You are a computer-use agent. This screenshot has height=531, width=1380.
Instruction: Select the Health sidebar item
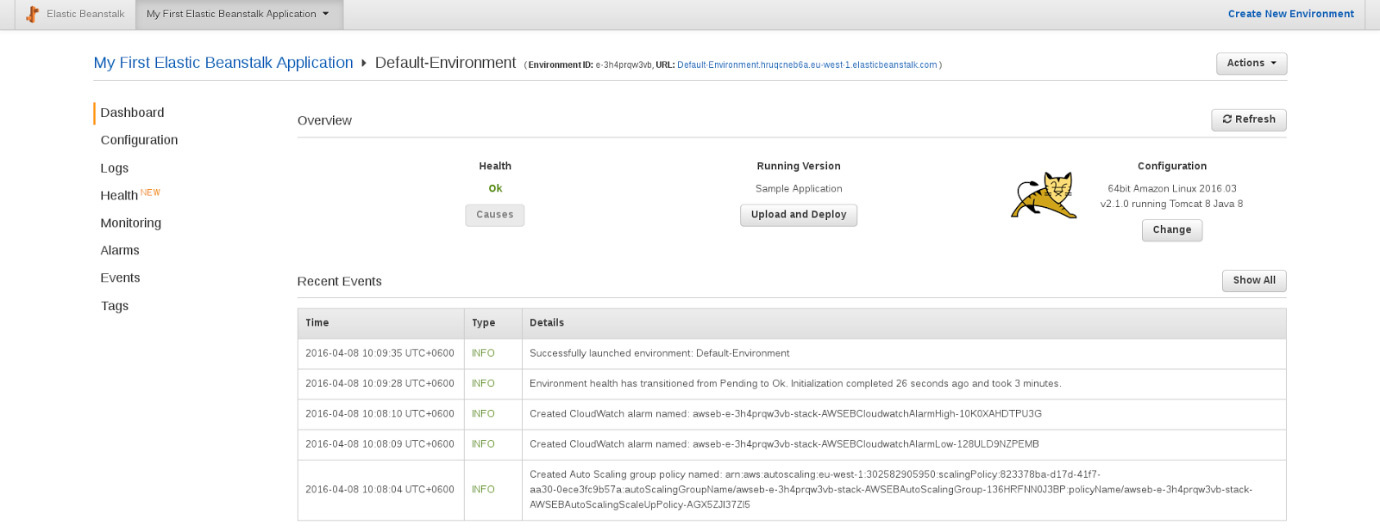[x=119, y=195]
